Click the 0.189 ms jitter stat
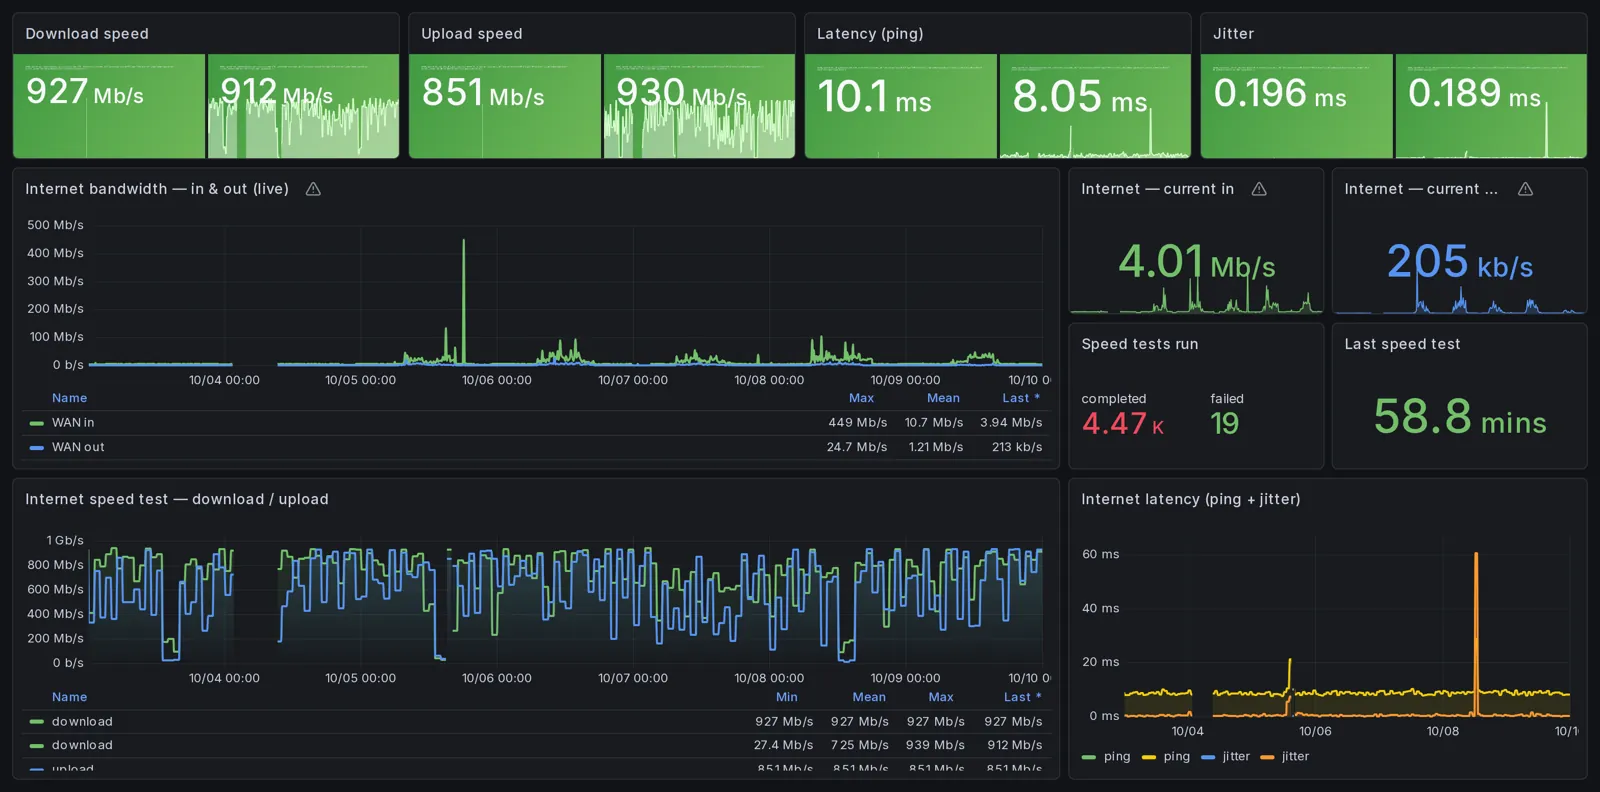Viewport: 1600px width, 792px height. 1475,94
